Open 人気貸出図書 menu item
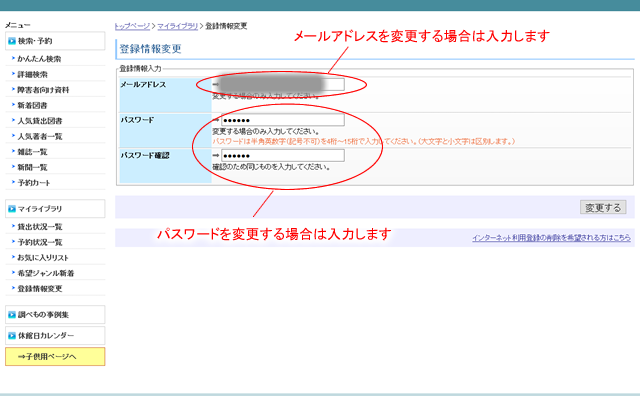640x396 pixels. pyautogui.click(x=40, y=121)
